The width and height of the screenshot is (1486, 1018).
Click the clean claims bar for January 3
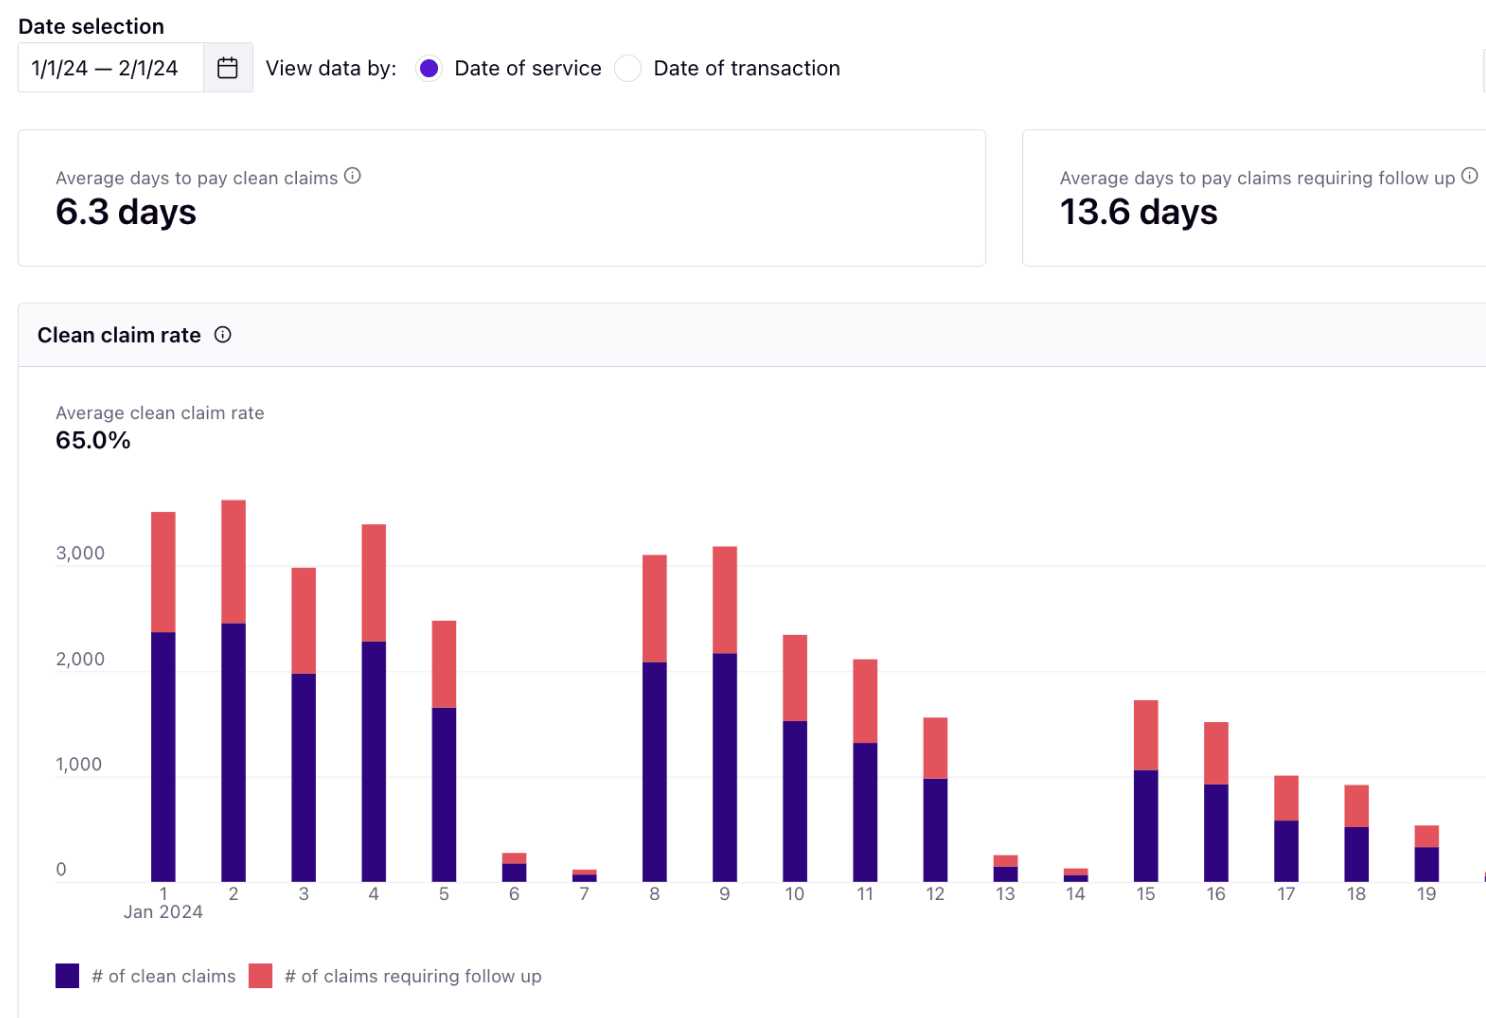tap(304, 778)
